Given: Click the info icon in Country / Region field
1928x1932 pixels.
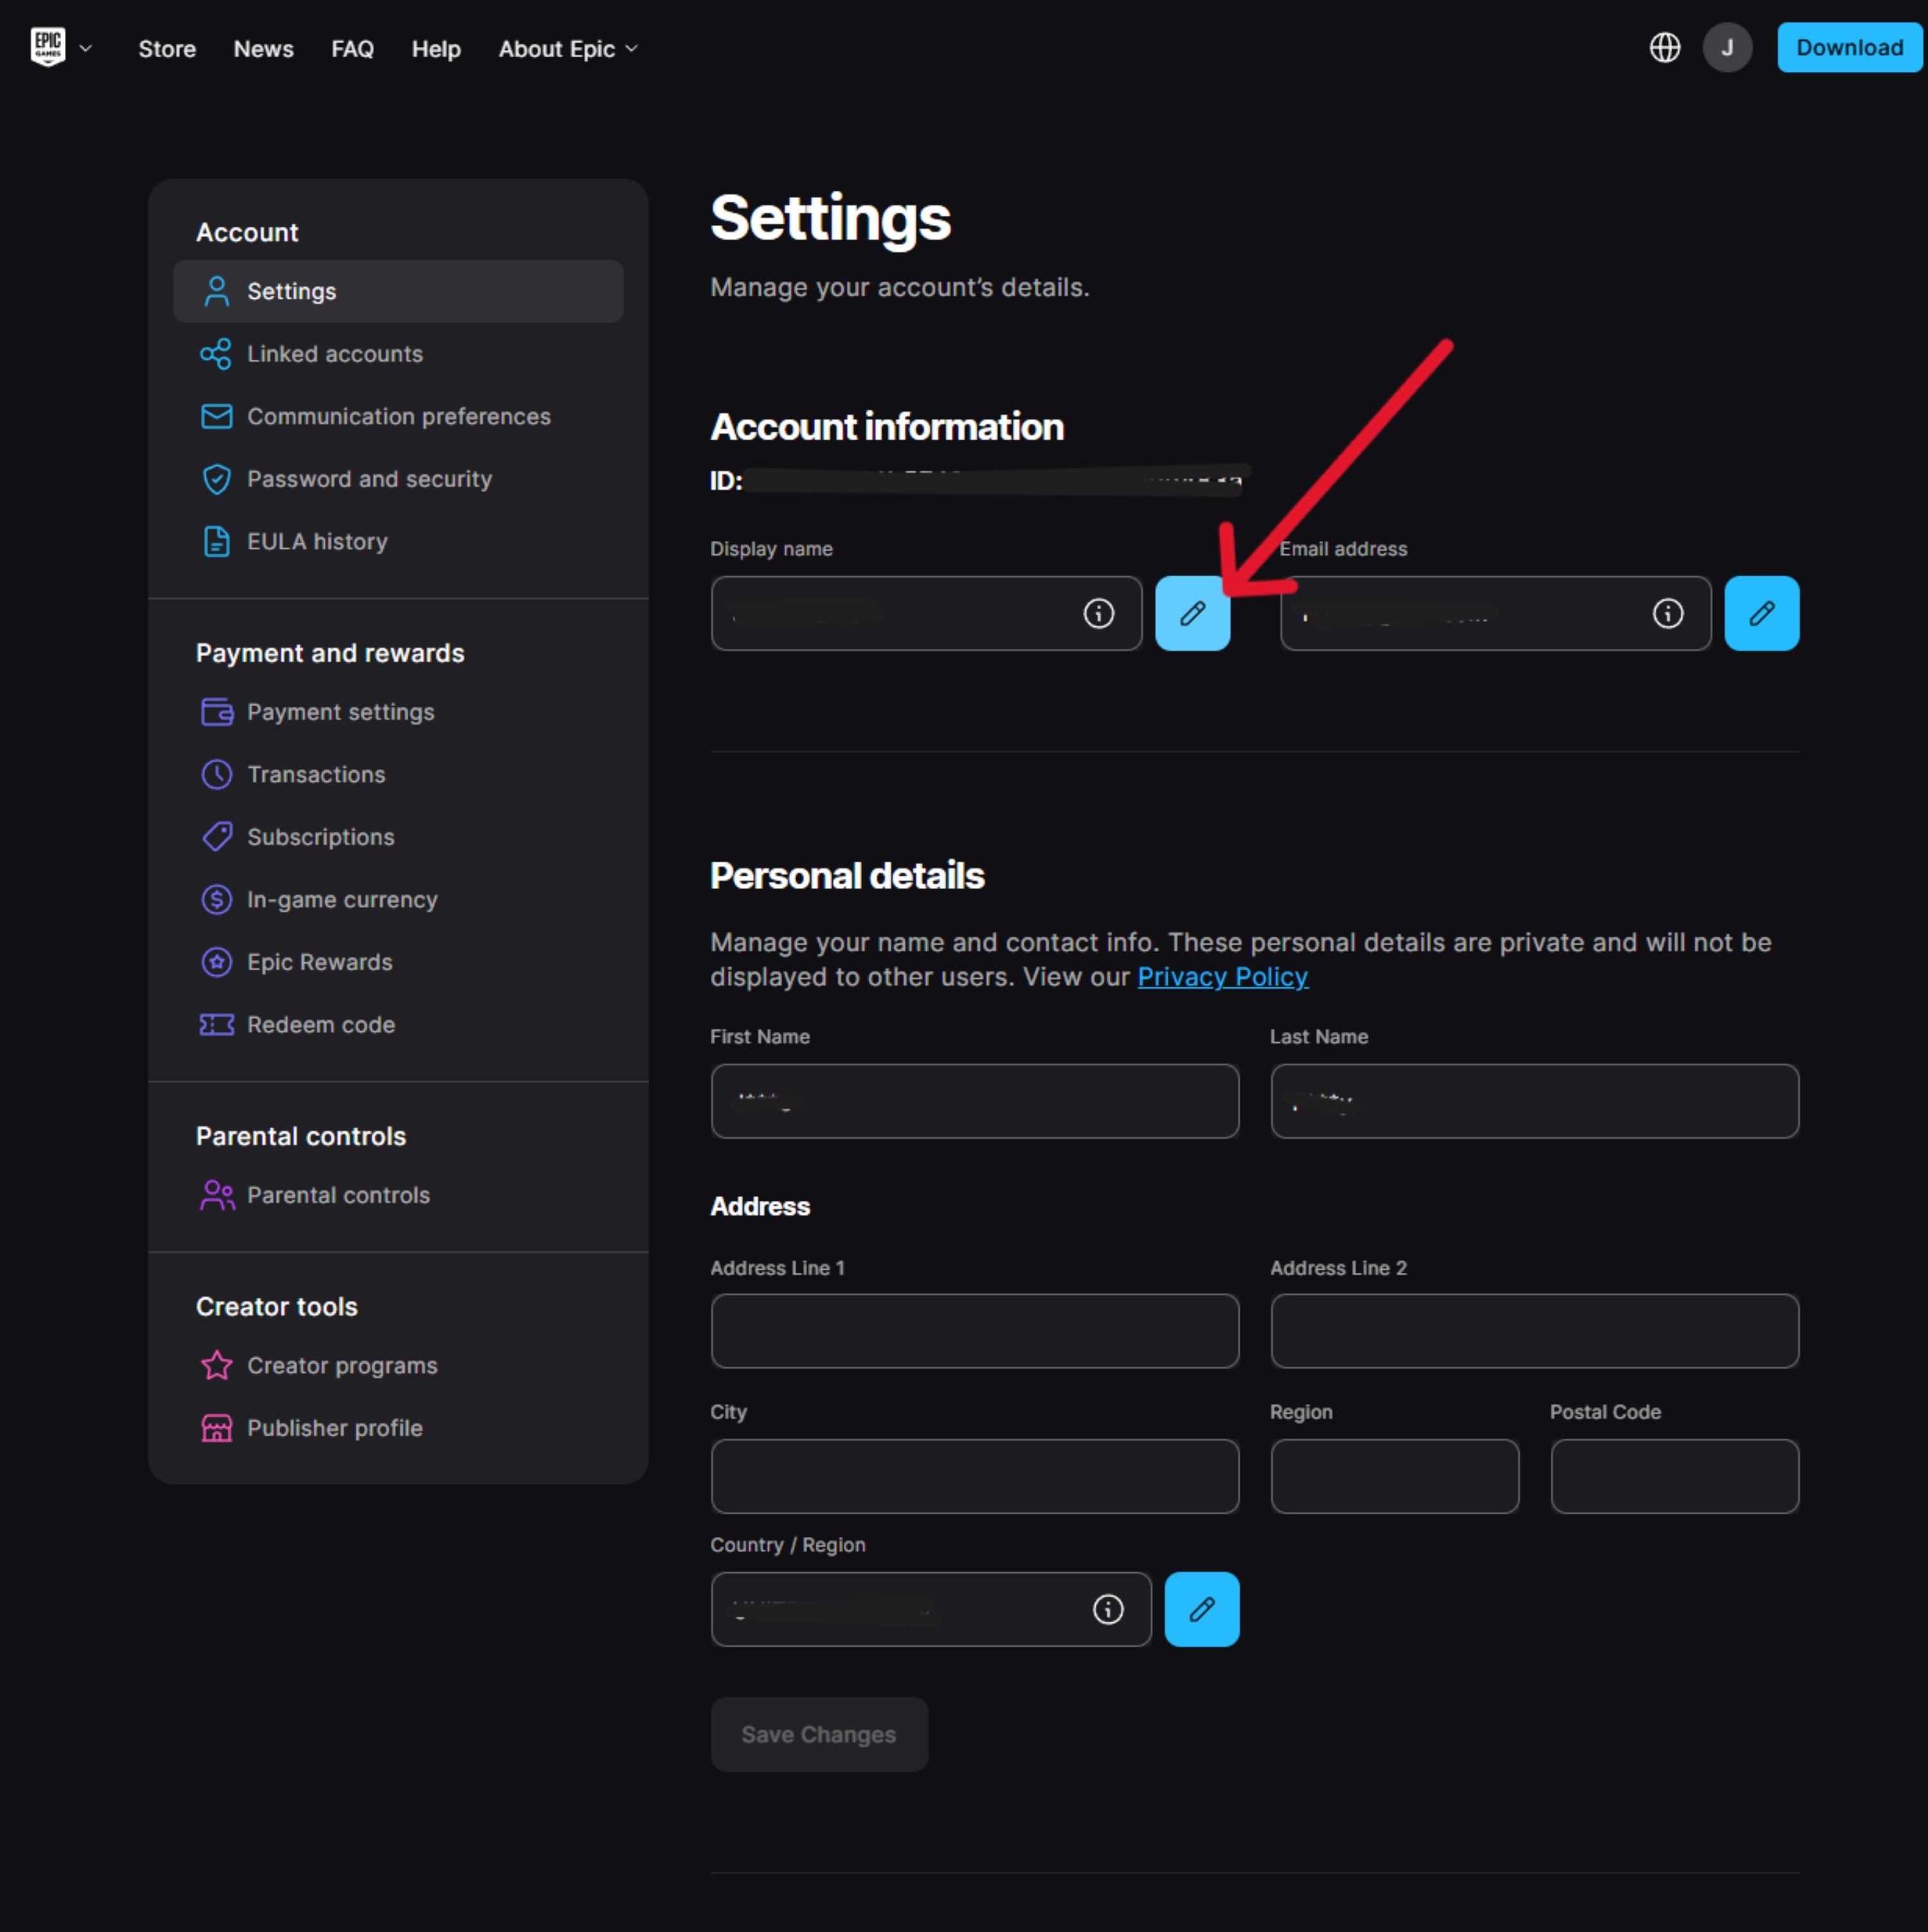Looking at the screenshot, I should tap(1107, 1609).
